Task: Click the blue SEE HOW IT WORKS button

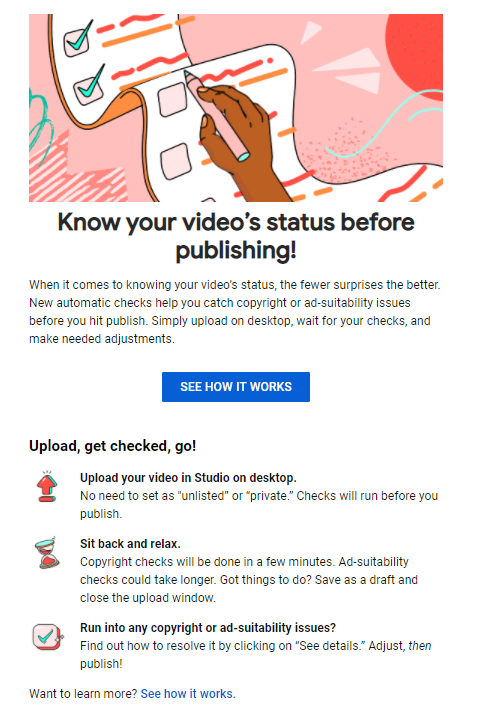Action: [x=236, y=387]
